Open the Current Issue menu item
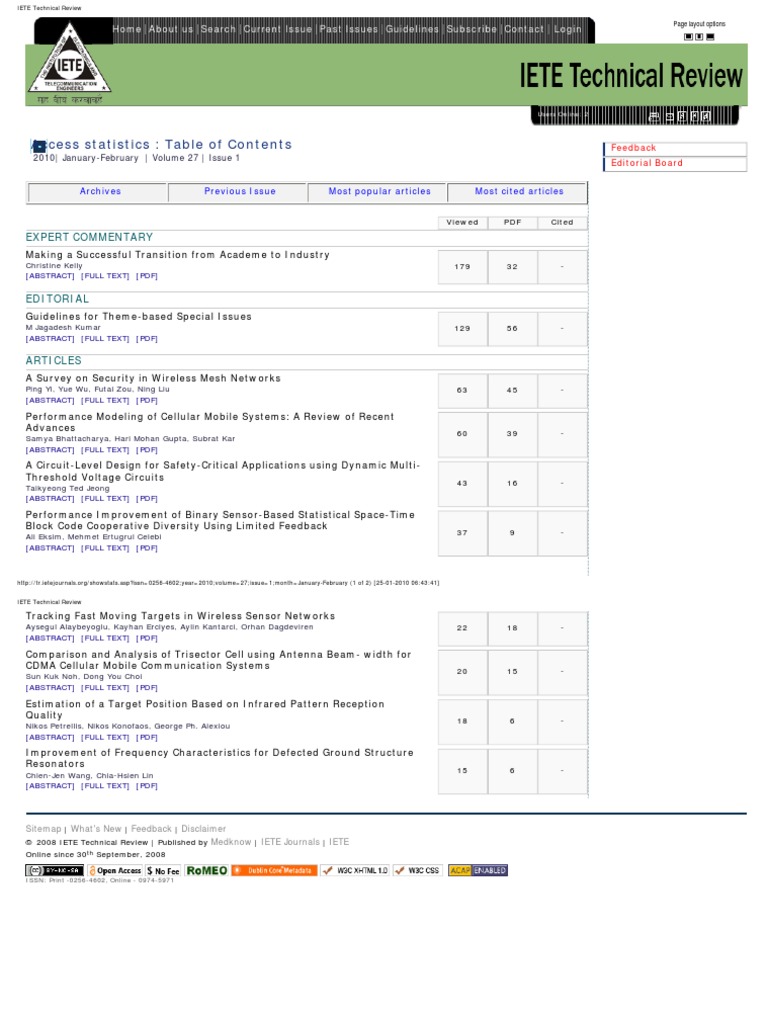This screenshot has height=1024, width=768. coord(278,30)
